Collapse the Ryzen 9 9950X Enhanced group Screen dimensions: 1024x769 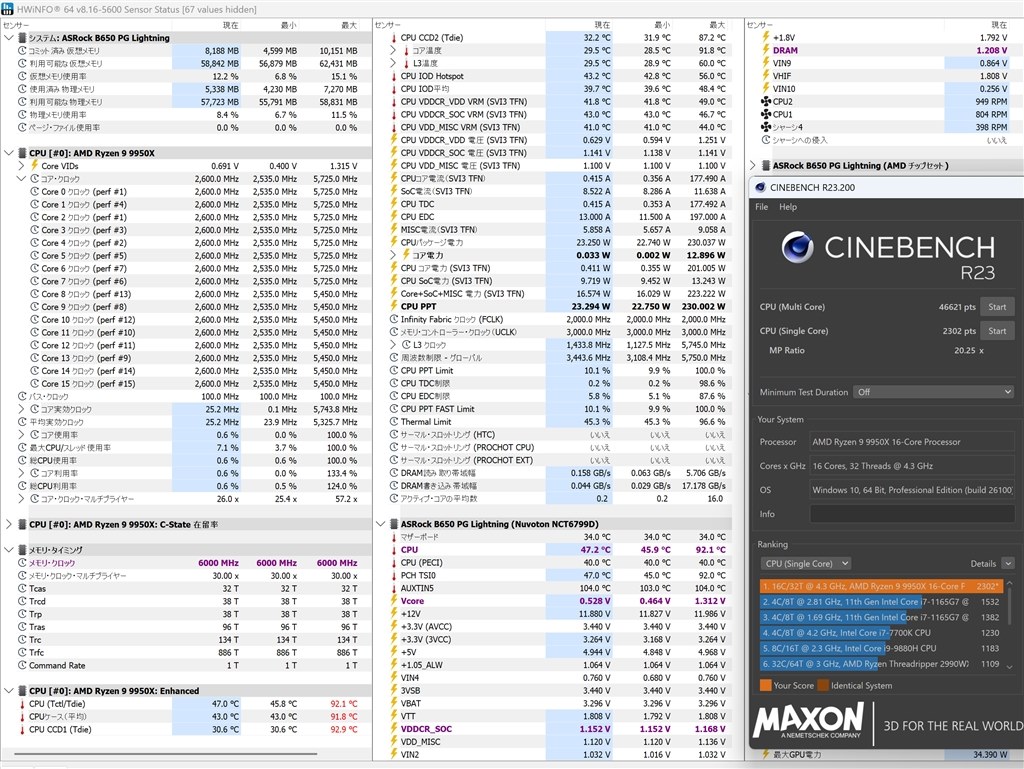pos(8,691)
